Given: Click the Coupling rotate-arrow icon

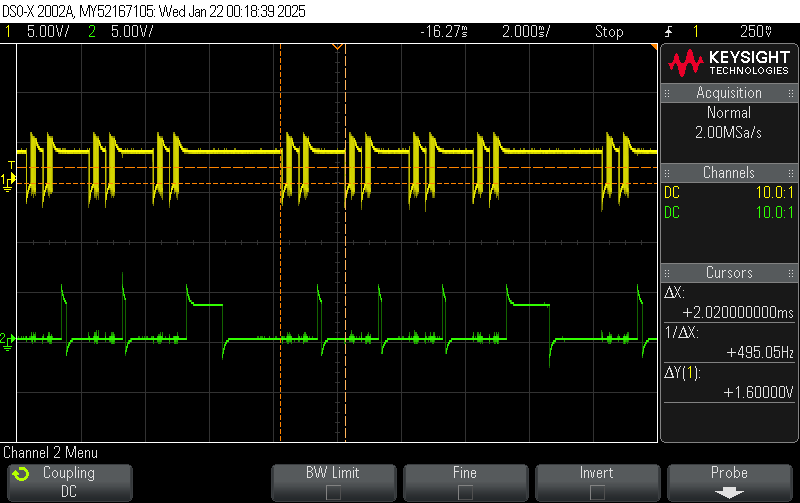Looking at the screenshot, I should (20, 474).
